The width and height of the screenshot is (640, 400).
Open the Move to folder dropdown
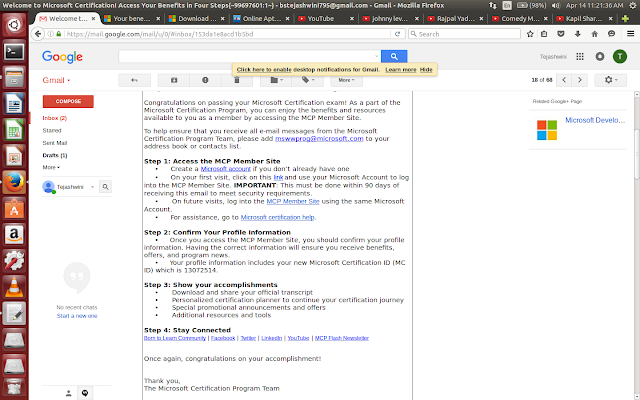click(276, 80)
